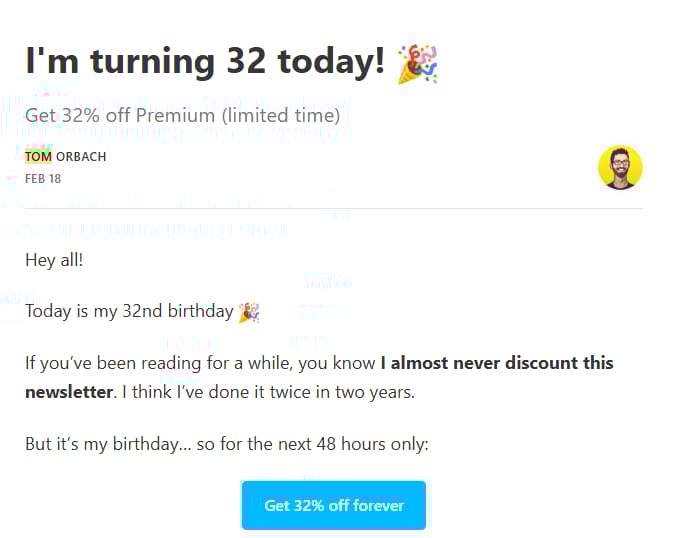Click the highlighted word 'TOM'
Image resolution: width=689 pixels, height=538 pixels.
38,157
